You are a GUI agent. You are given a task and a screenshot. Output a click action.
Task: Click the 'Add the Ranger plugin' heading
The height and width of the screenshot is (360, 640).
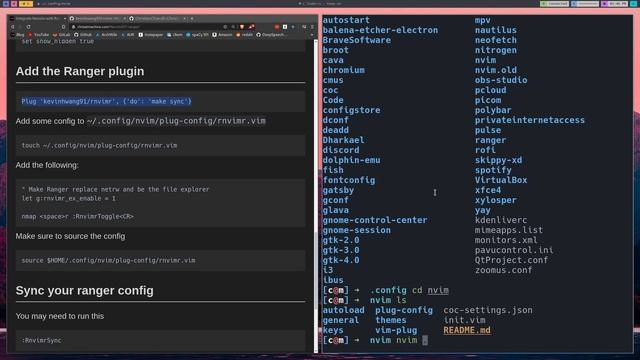coord(80,71)
